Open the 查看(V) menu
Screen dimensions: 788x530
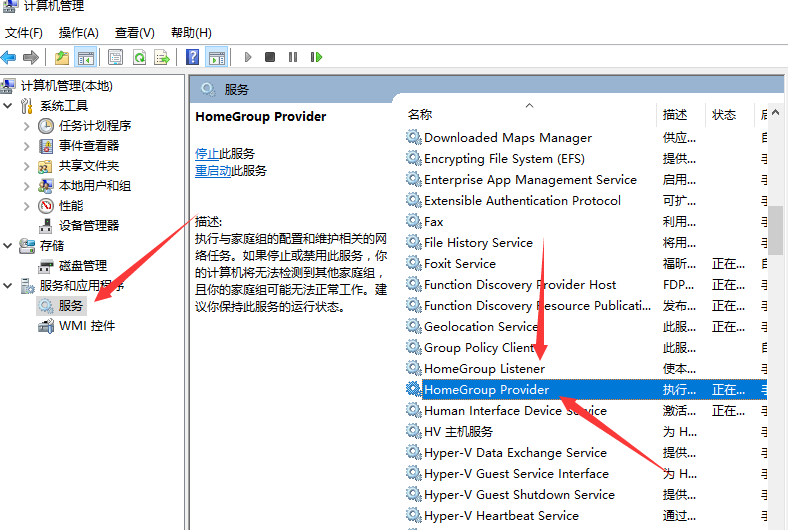(135, 33)
